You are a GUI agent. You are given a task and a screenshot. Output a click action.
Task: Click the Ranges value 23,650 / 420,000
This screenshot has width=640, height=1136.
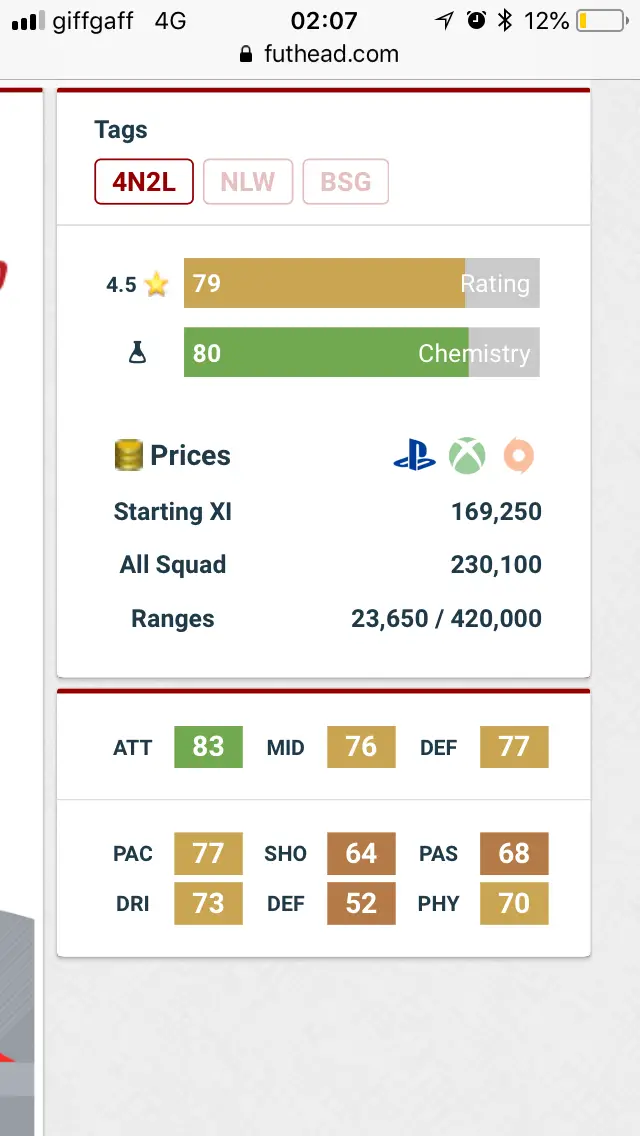tap(446, 619)
